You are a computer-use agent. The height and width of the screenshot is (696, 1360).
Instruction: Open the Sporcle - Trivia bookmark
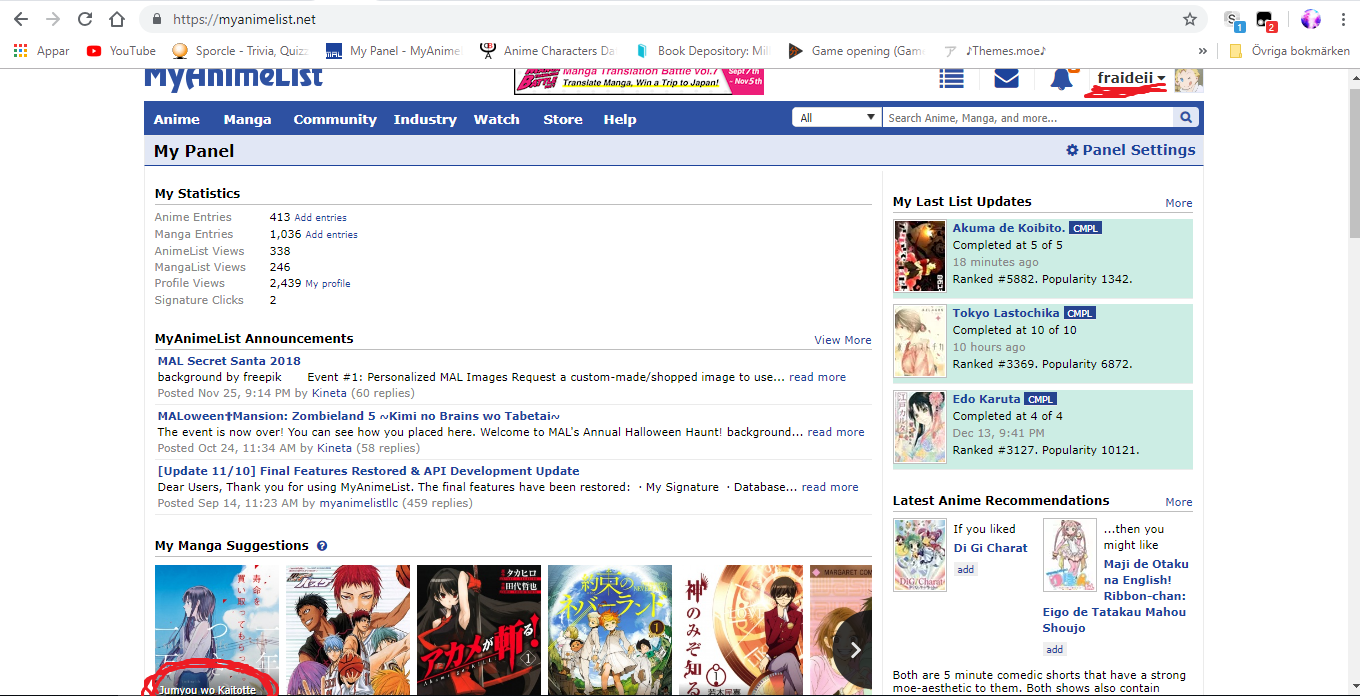[240, 50]
